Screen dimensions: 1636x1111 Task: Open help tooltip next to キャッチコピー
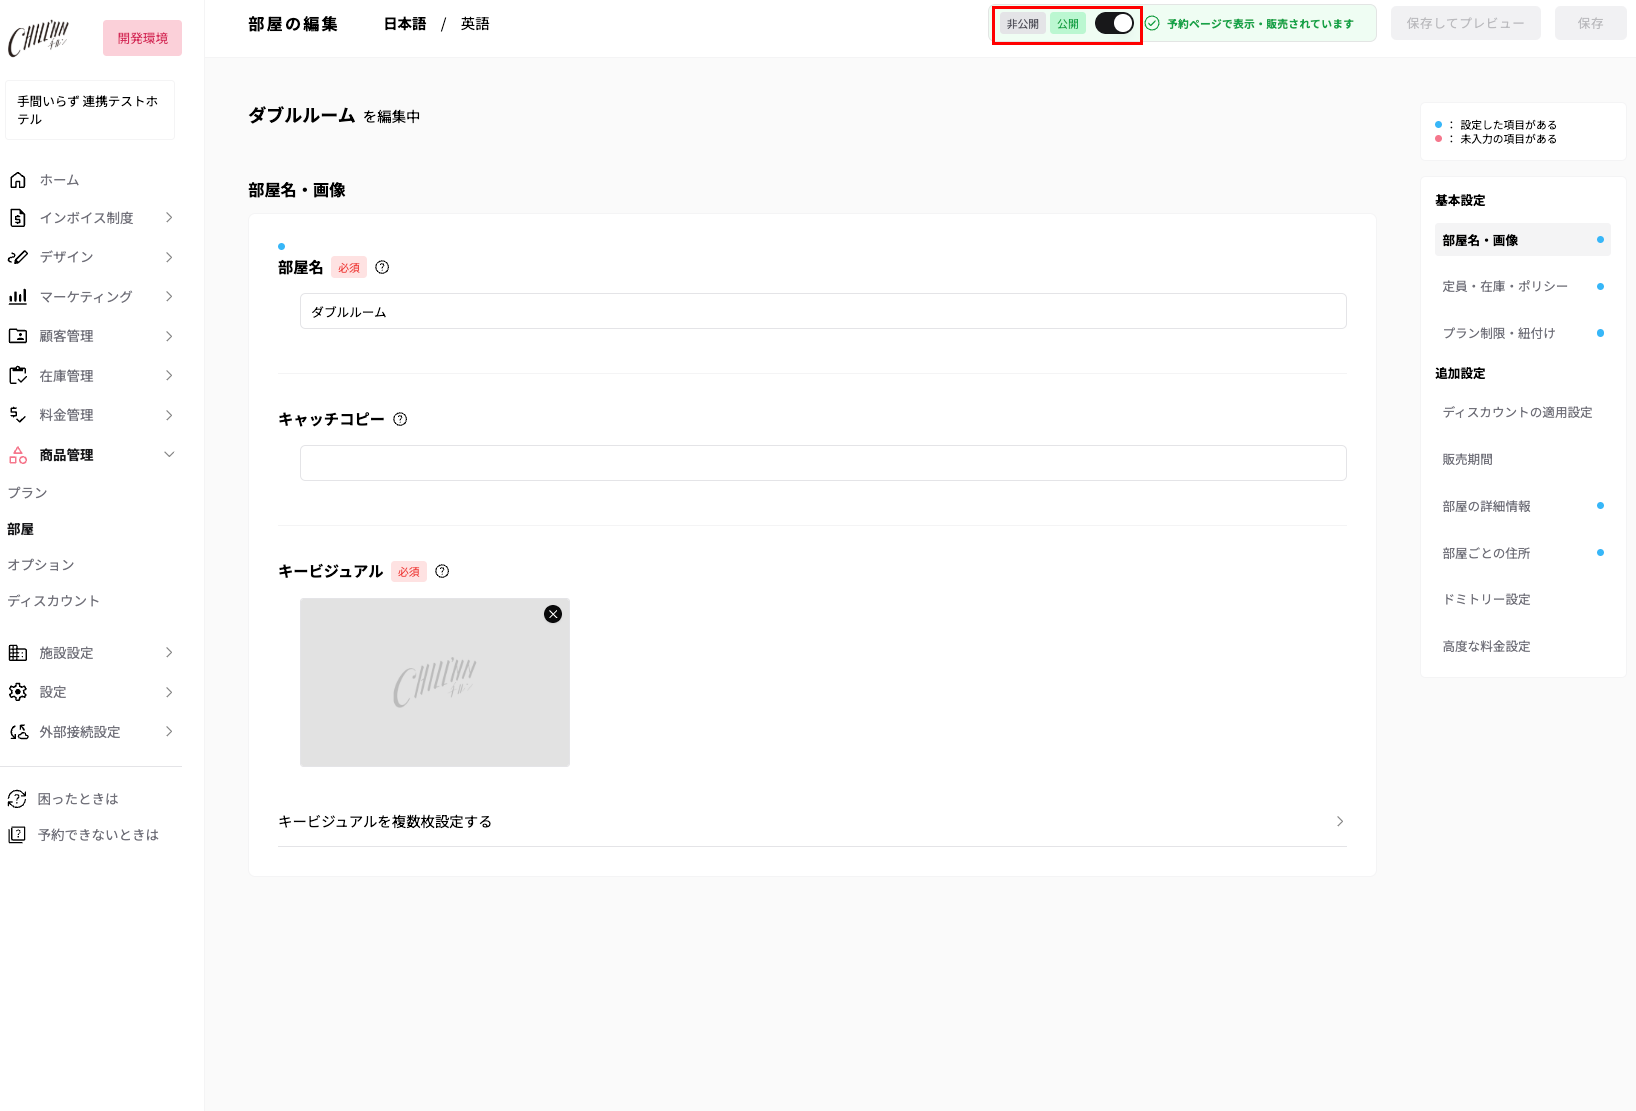[400, 419]
